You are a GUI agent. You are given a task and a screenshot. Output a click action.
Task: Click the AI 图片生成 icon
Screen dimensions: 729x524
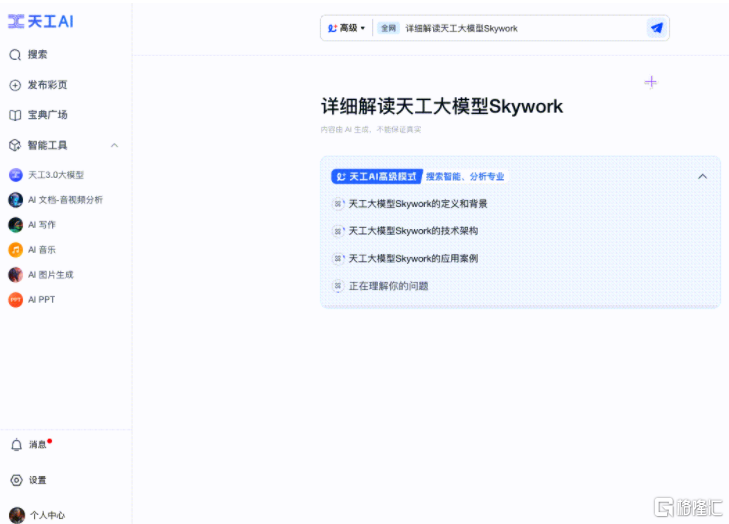click(15, 275)
